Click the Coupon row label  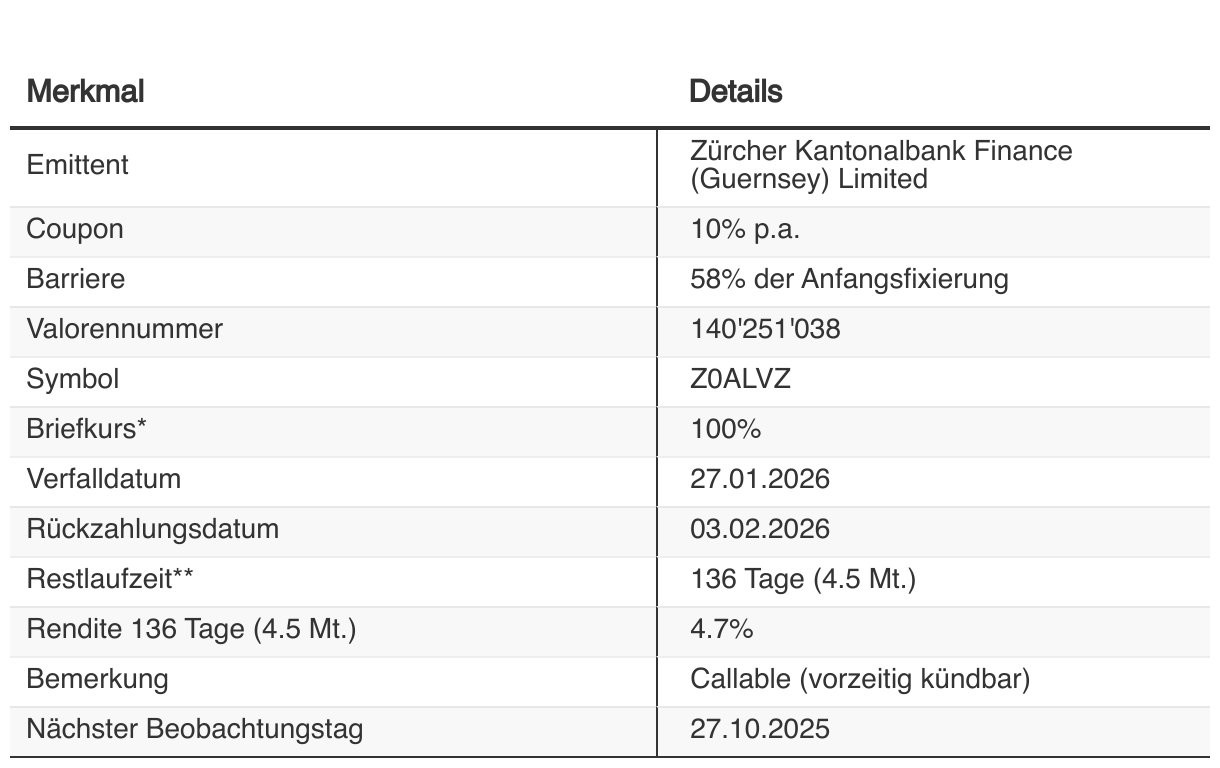click(75, 229)
